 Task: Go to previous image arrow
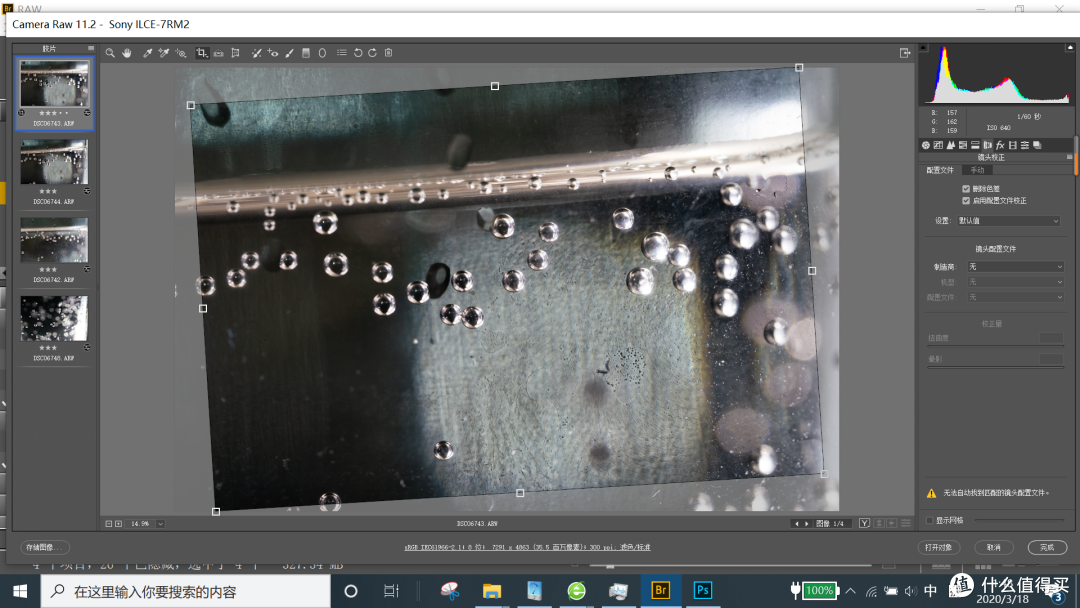[797, 524]
